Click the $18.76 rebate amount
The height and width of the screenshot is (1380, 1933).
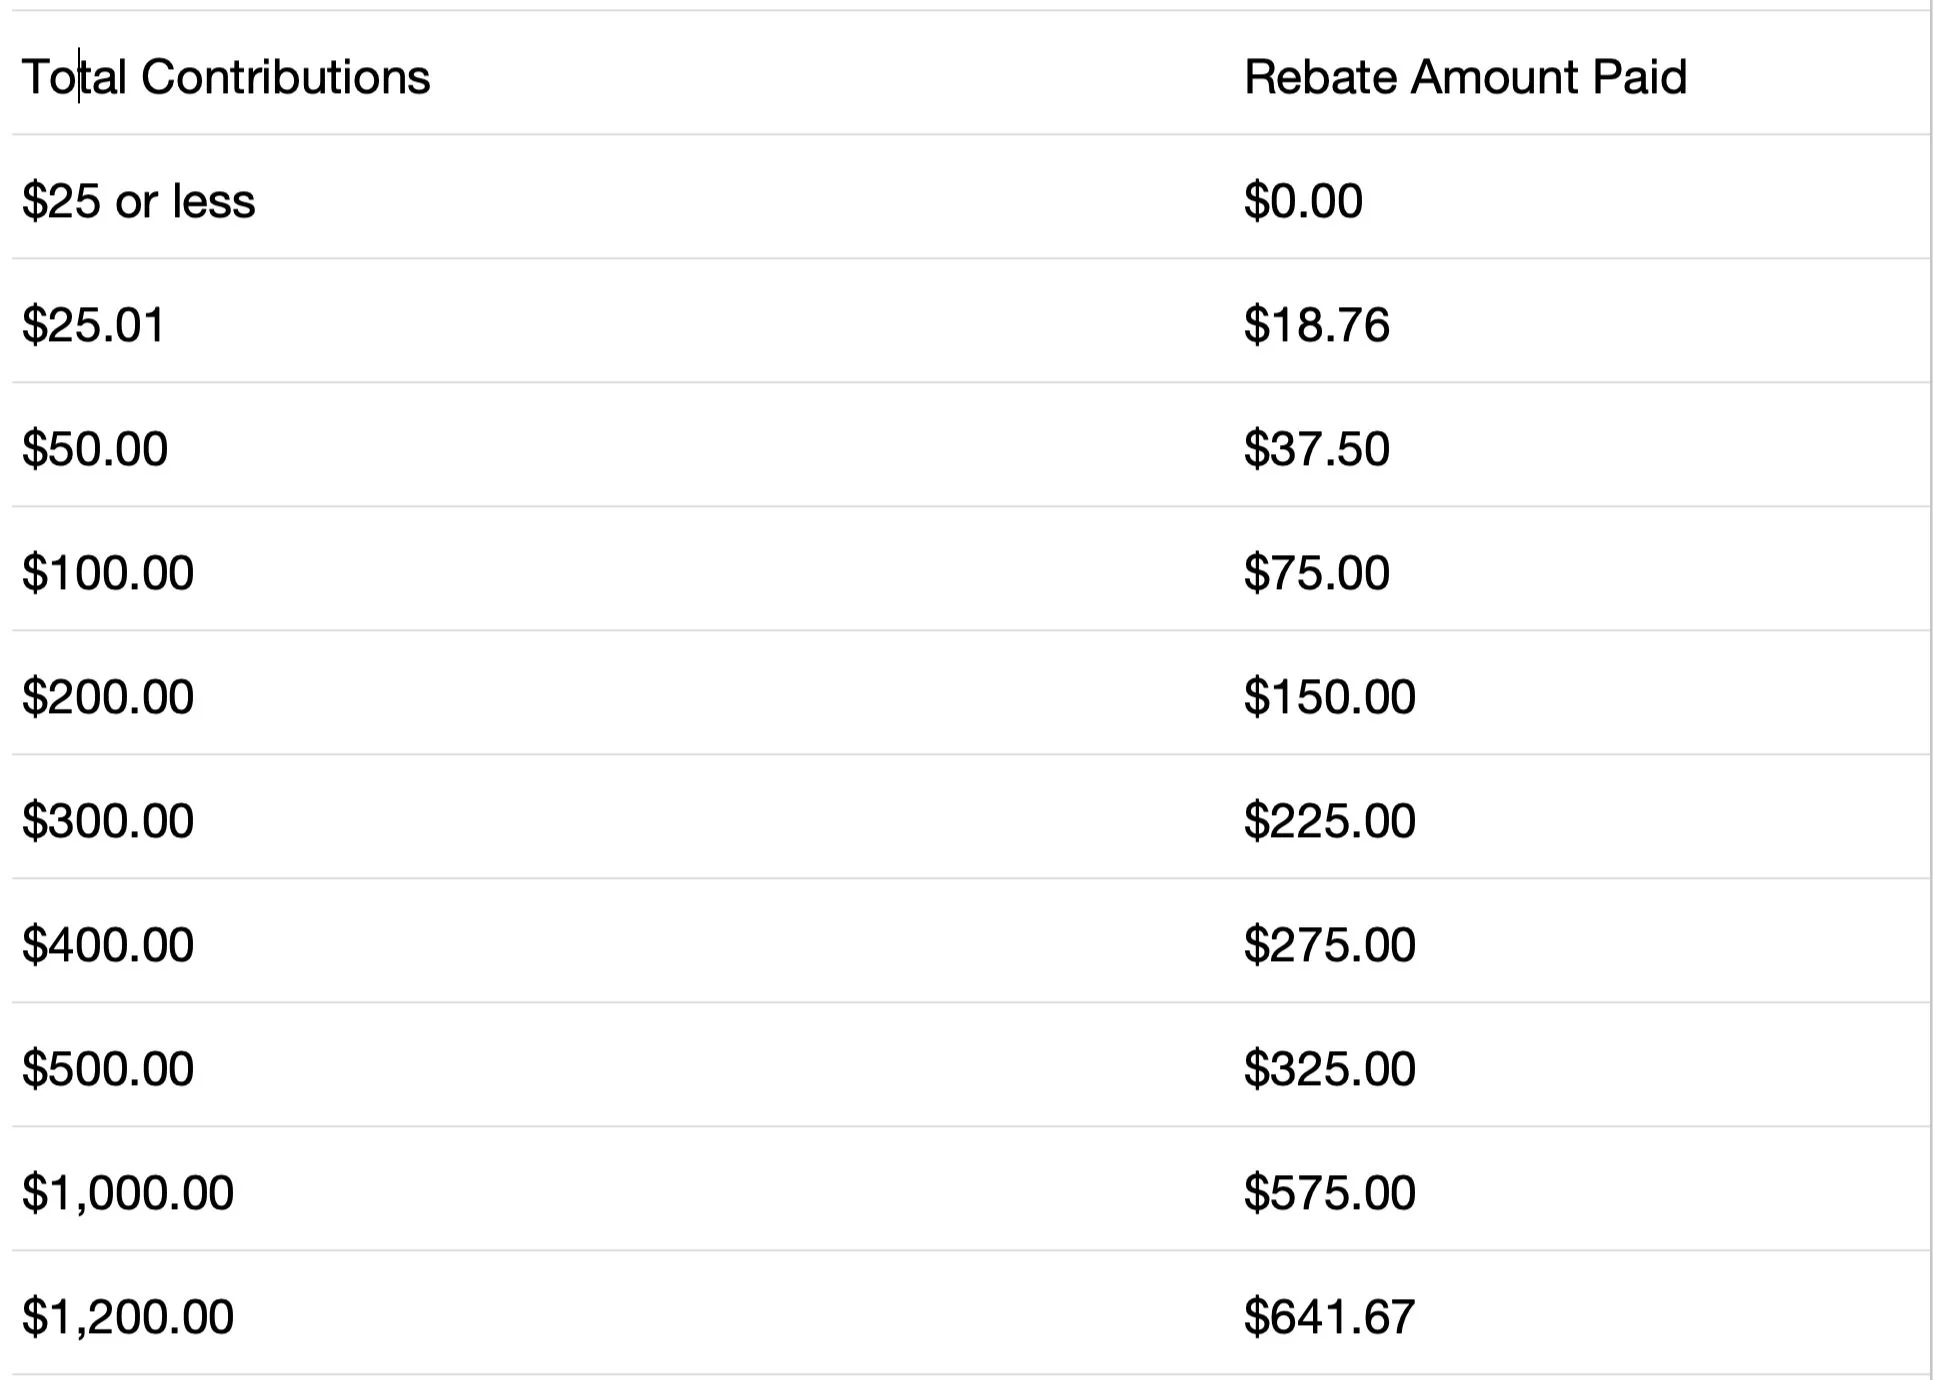[x=1316, y=325]
